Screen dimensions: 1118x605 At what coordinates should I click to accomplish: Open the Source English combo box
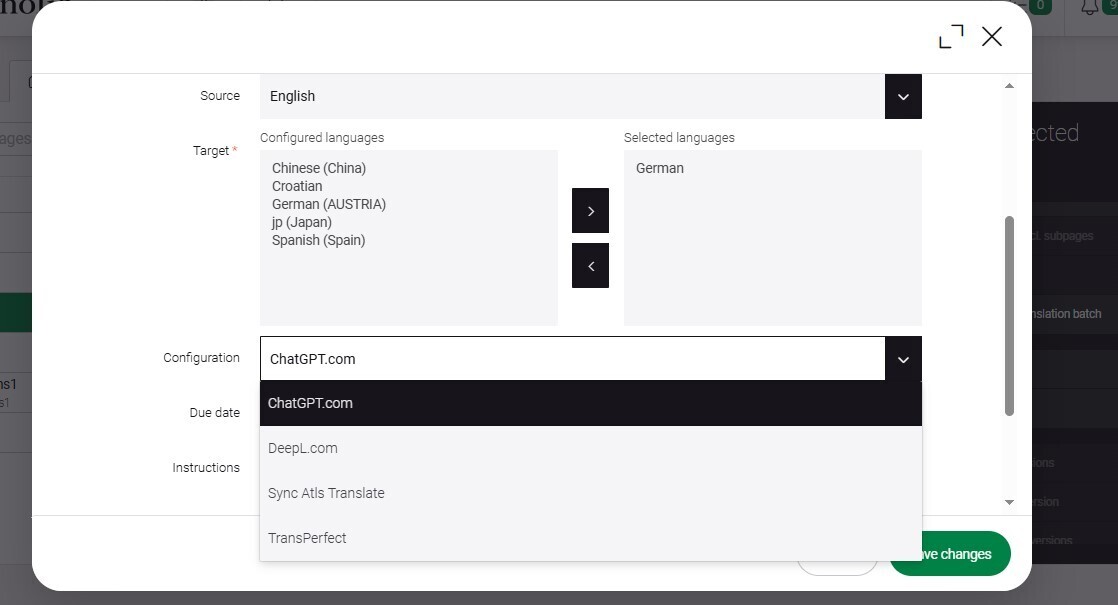coord(572,97)
